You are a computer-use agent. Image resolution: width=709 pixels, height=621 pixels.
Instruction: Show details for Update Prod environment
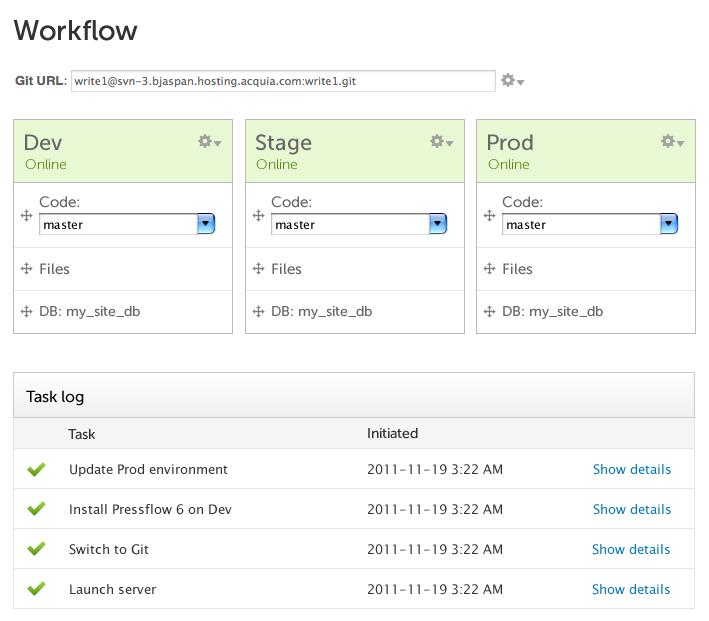(x=631, y=469)
